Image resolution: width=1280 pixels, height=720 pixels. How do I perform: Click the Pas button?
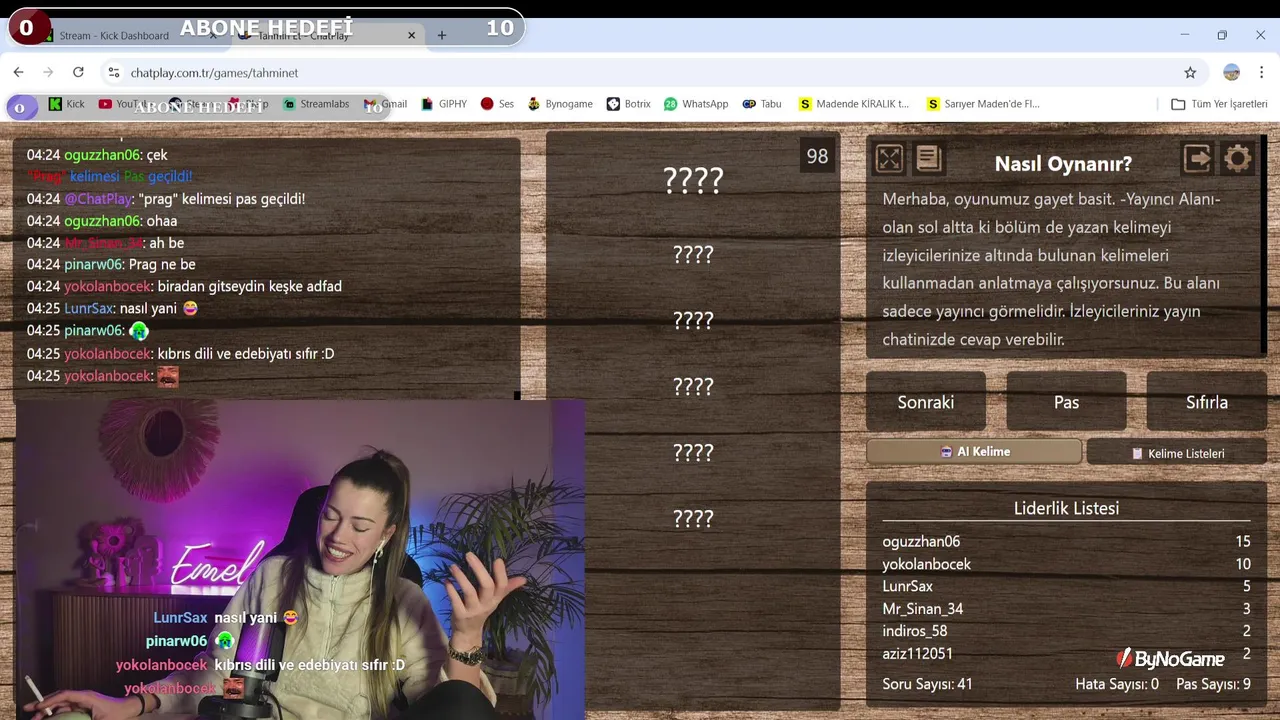(x=1066, y=402)
